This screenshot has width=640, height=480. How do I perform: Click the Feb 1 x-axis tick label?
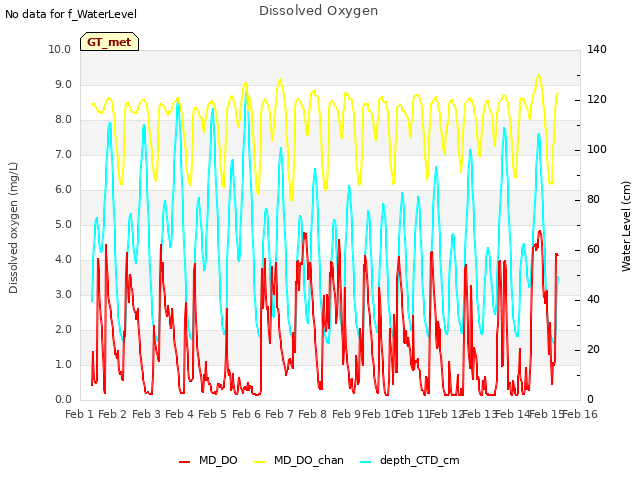pos(80,414)
